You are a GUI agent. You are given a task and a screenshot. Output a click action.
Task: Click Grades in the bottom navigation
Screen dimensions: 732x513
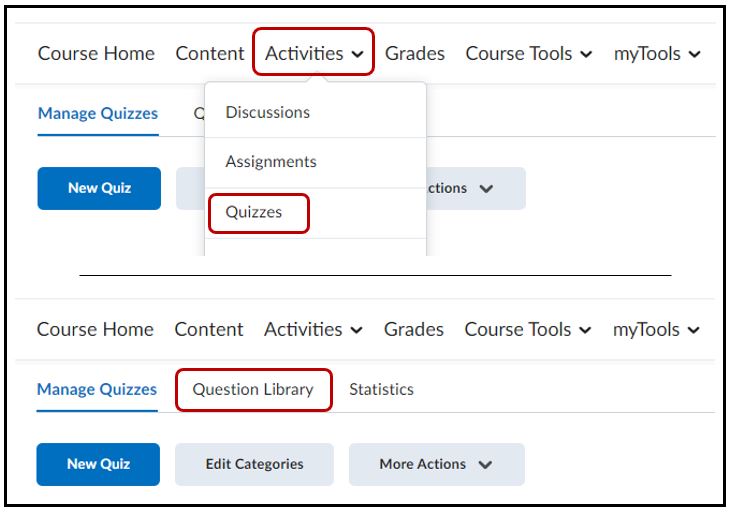pos(413,329)
